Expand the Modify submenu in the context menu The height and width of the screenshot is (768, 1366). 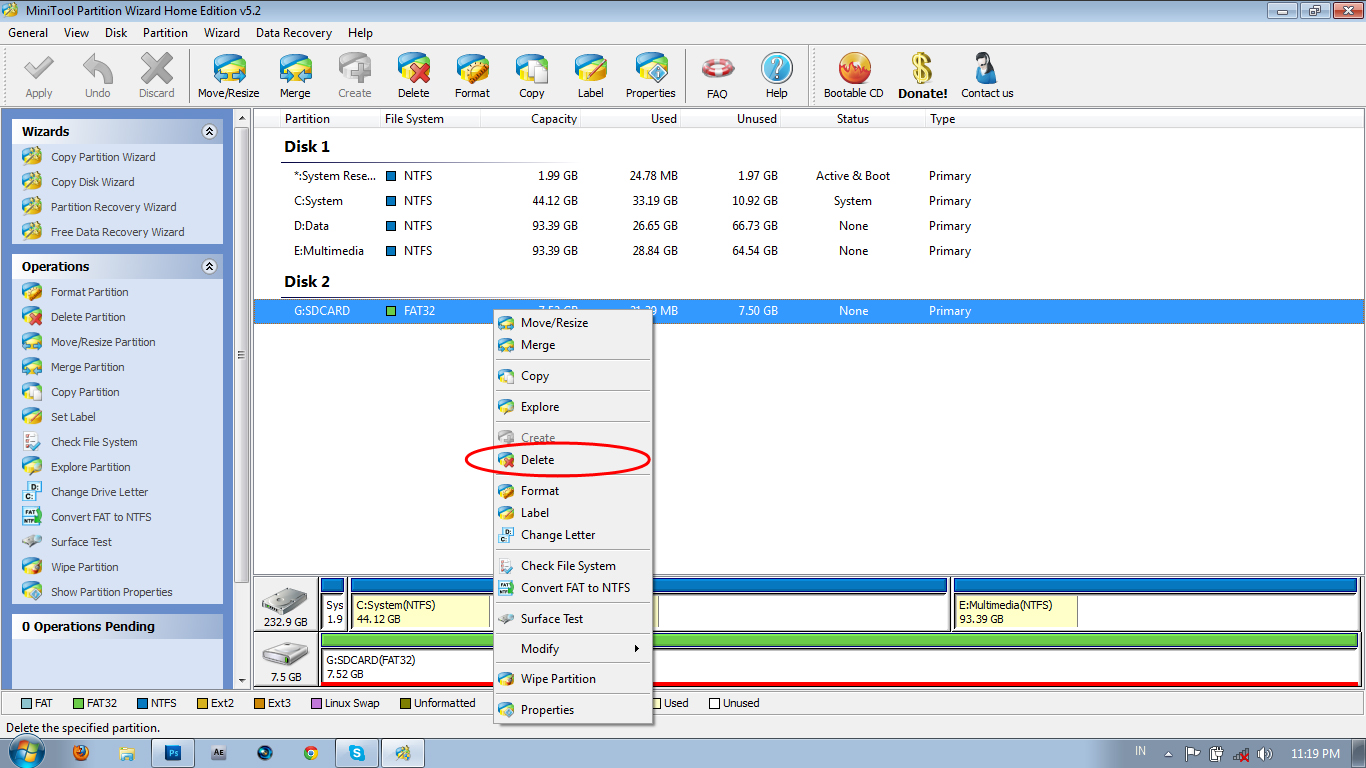[540, 648]
